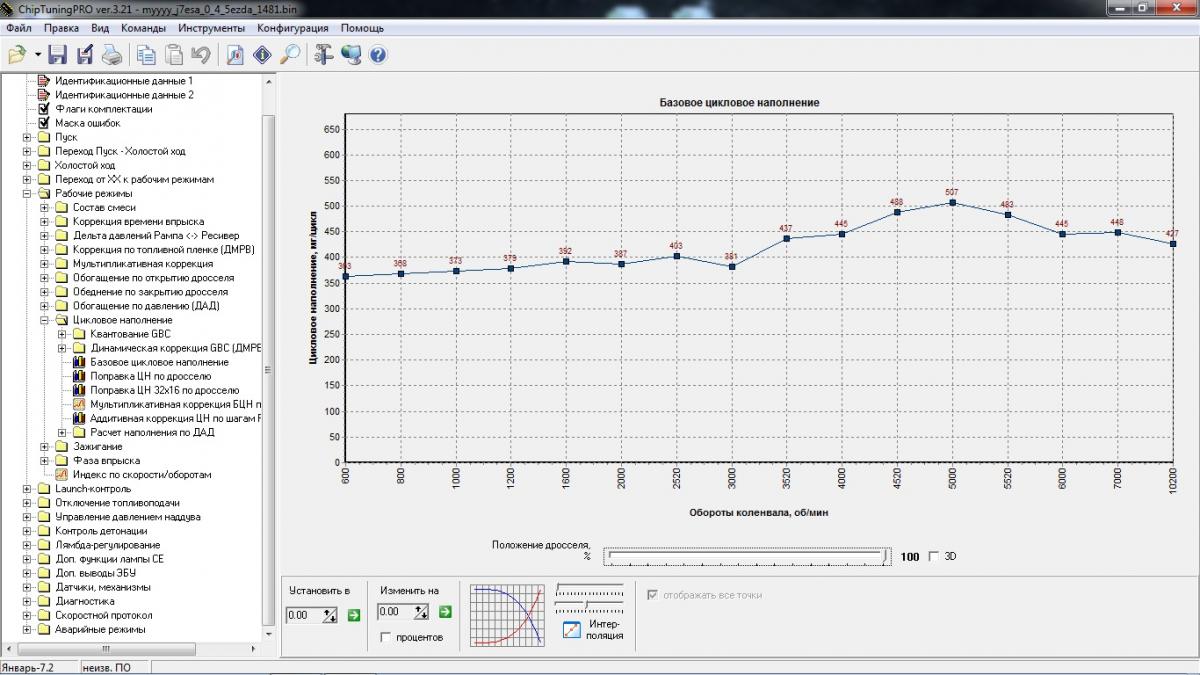Toggle the отображать все точки checkbox
1200x675 pixels.
pos(653,595)
